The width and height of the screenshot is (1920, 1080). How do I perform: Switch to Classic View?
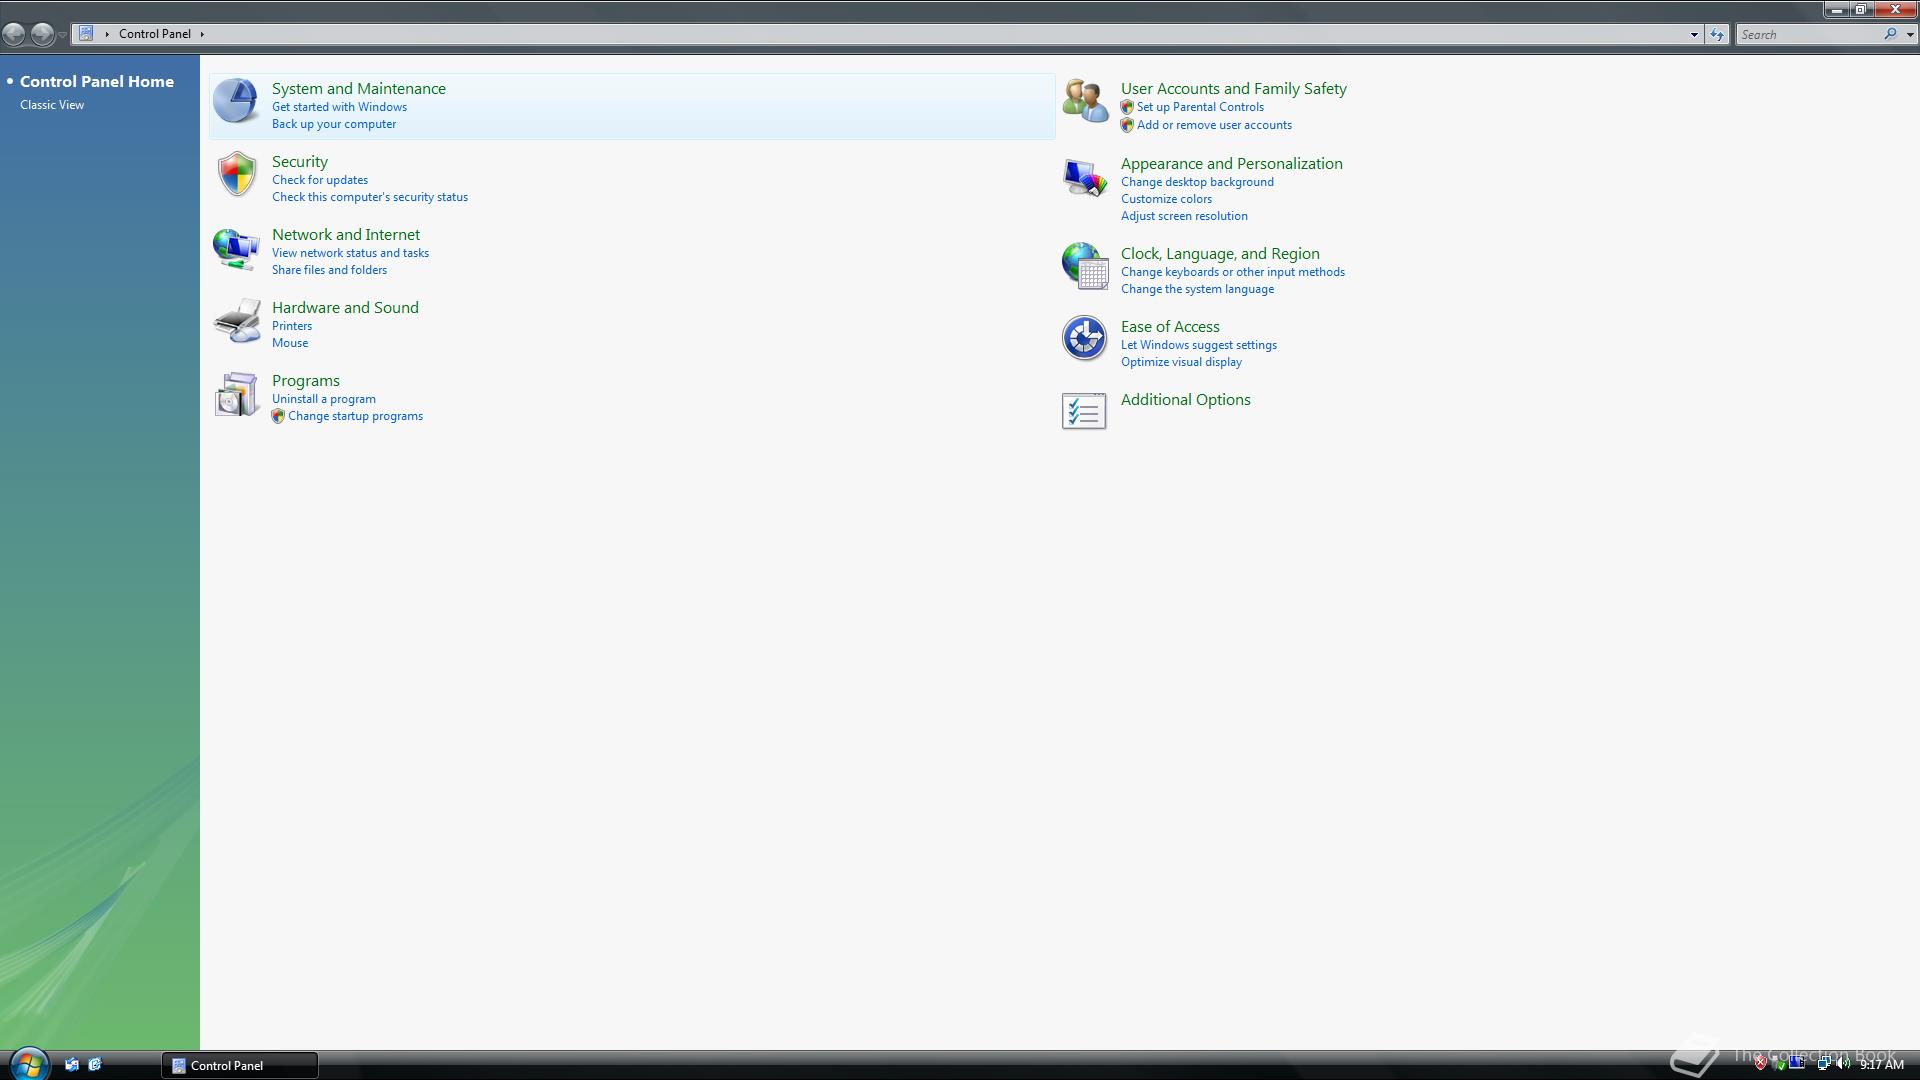click(x=52, y=105)
